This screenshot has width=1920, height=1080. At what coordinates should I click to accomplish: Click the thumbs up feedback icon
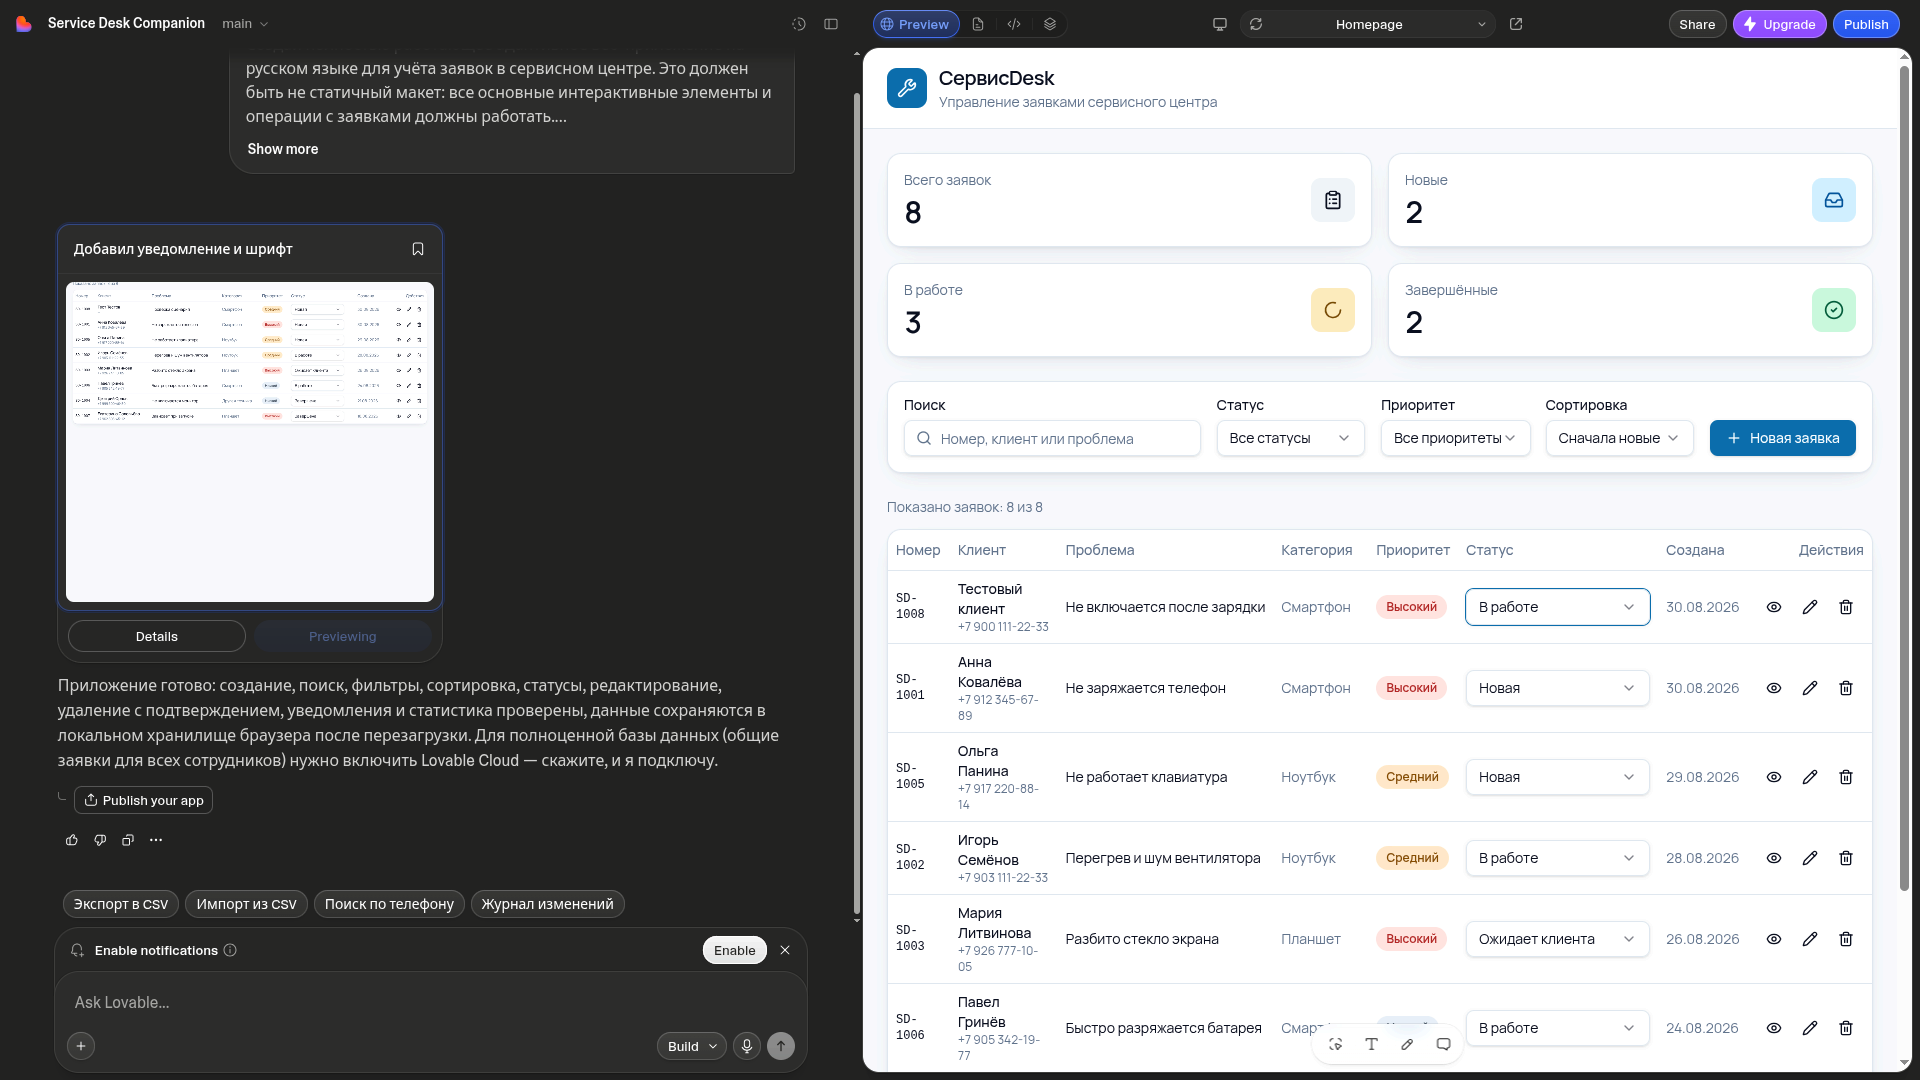click(x=72, y=840)
